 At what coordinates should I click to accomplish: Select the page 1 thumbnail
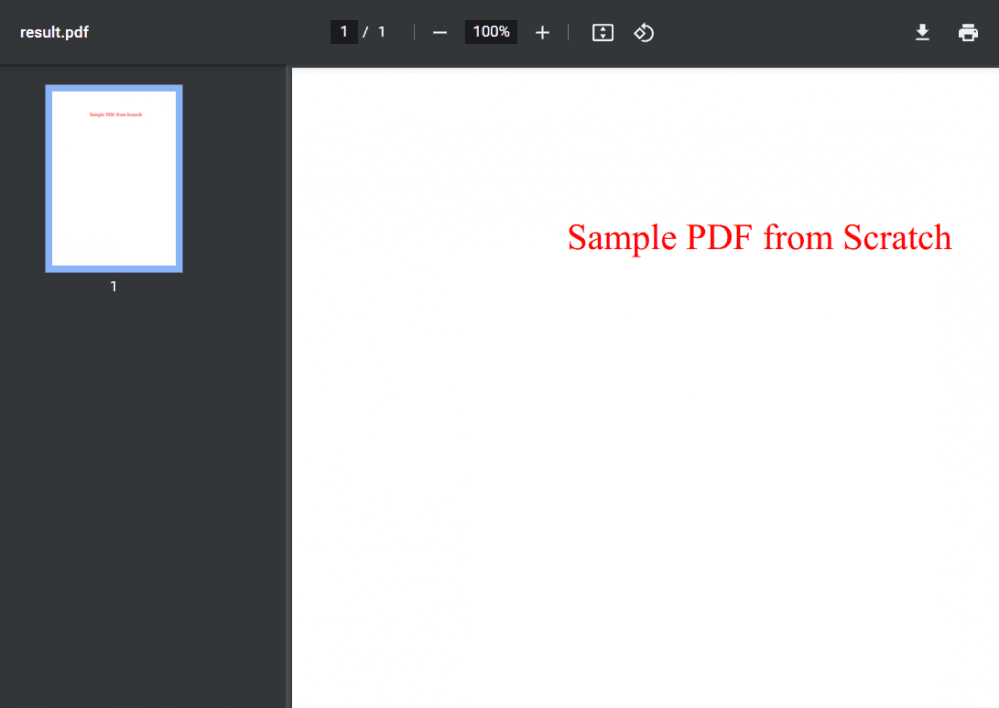click(114, 178)
